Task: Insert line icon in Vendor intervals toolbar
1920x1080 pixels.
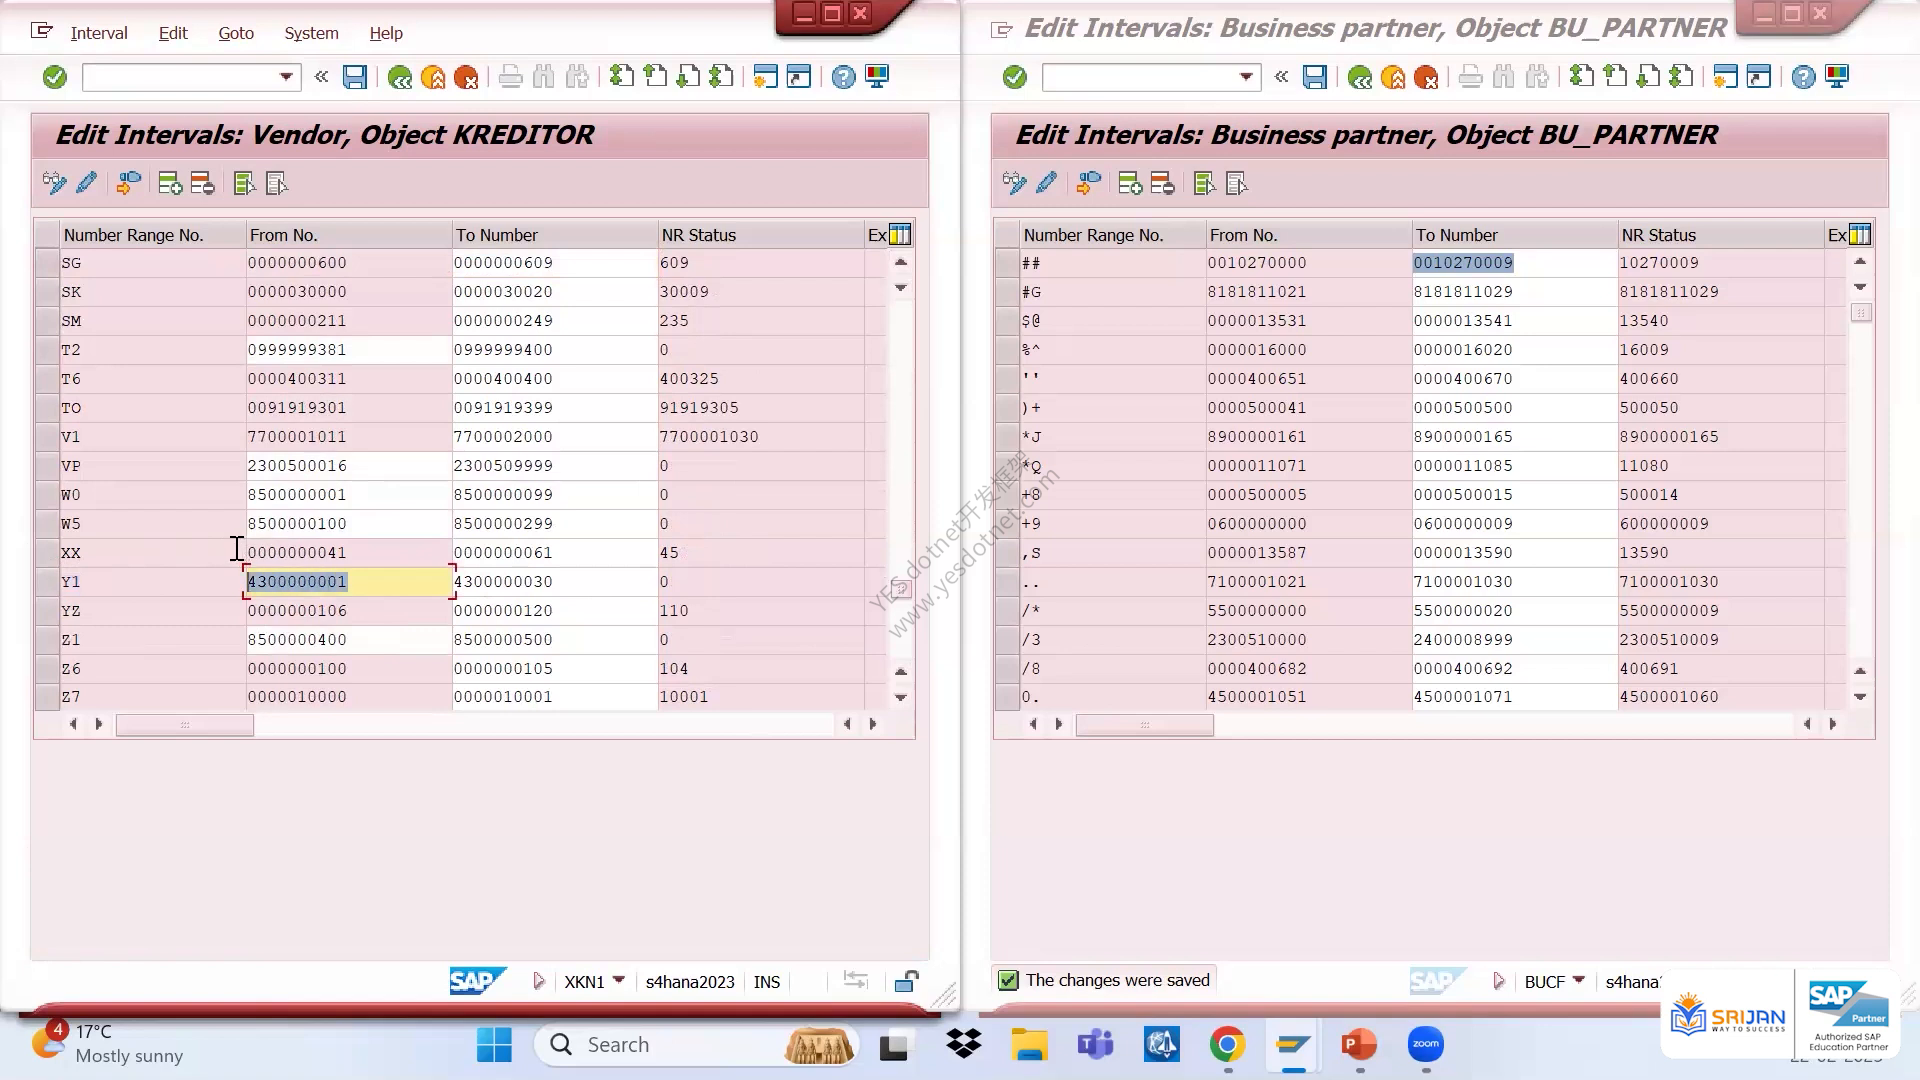Action: [170, 183]
